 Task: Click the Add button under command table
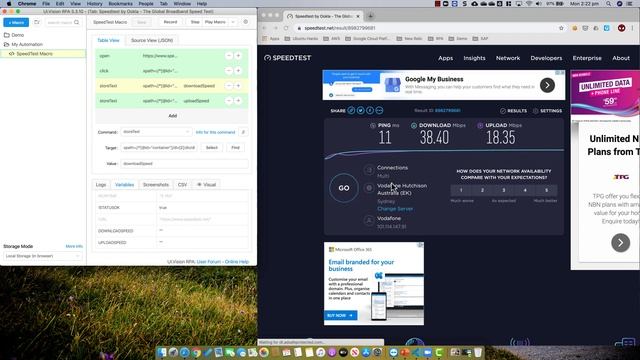pos(172,116)
